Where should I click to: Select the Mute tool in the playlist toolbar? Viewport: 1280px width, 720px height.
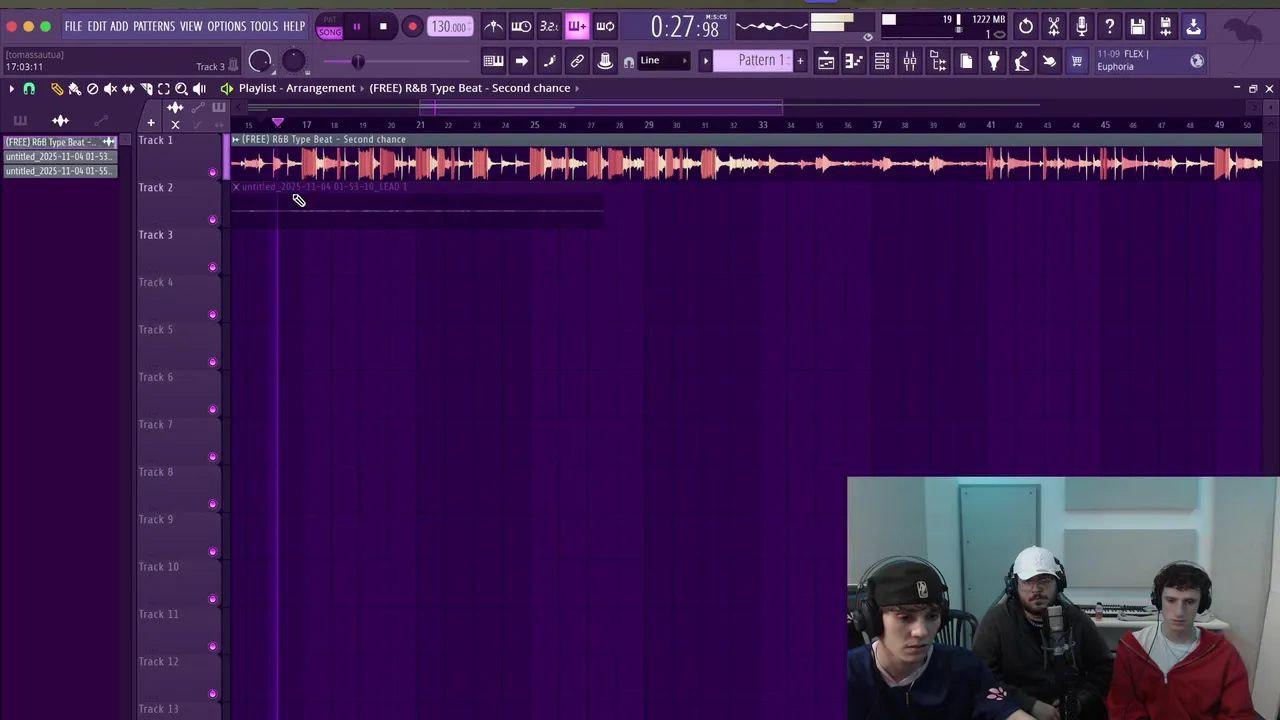pos(110,89)
